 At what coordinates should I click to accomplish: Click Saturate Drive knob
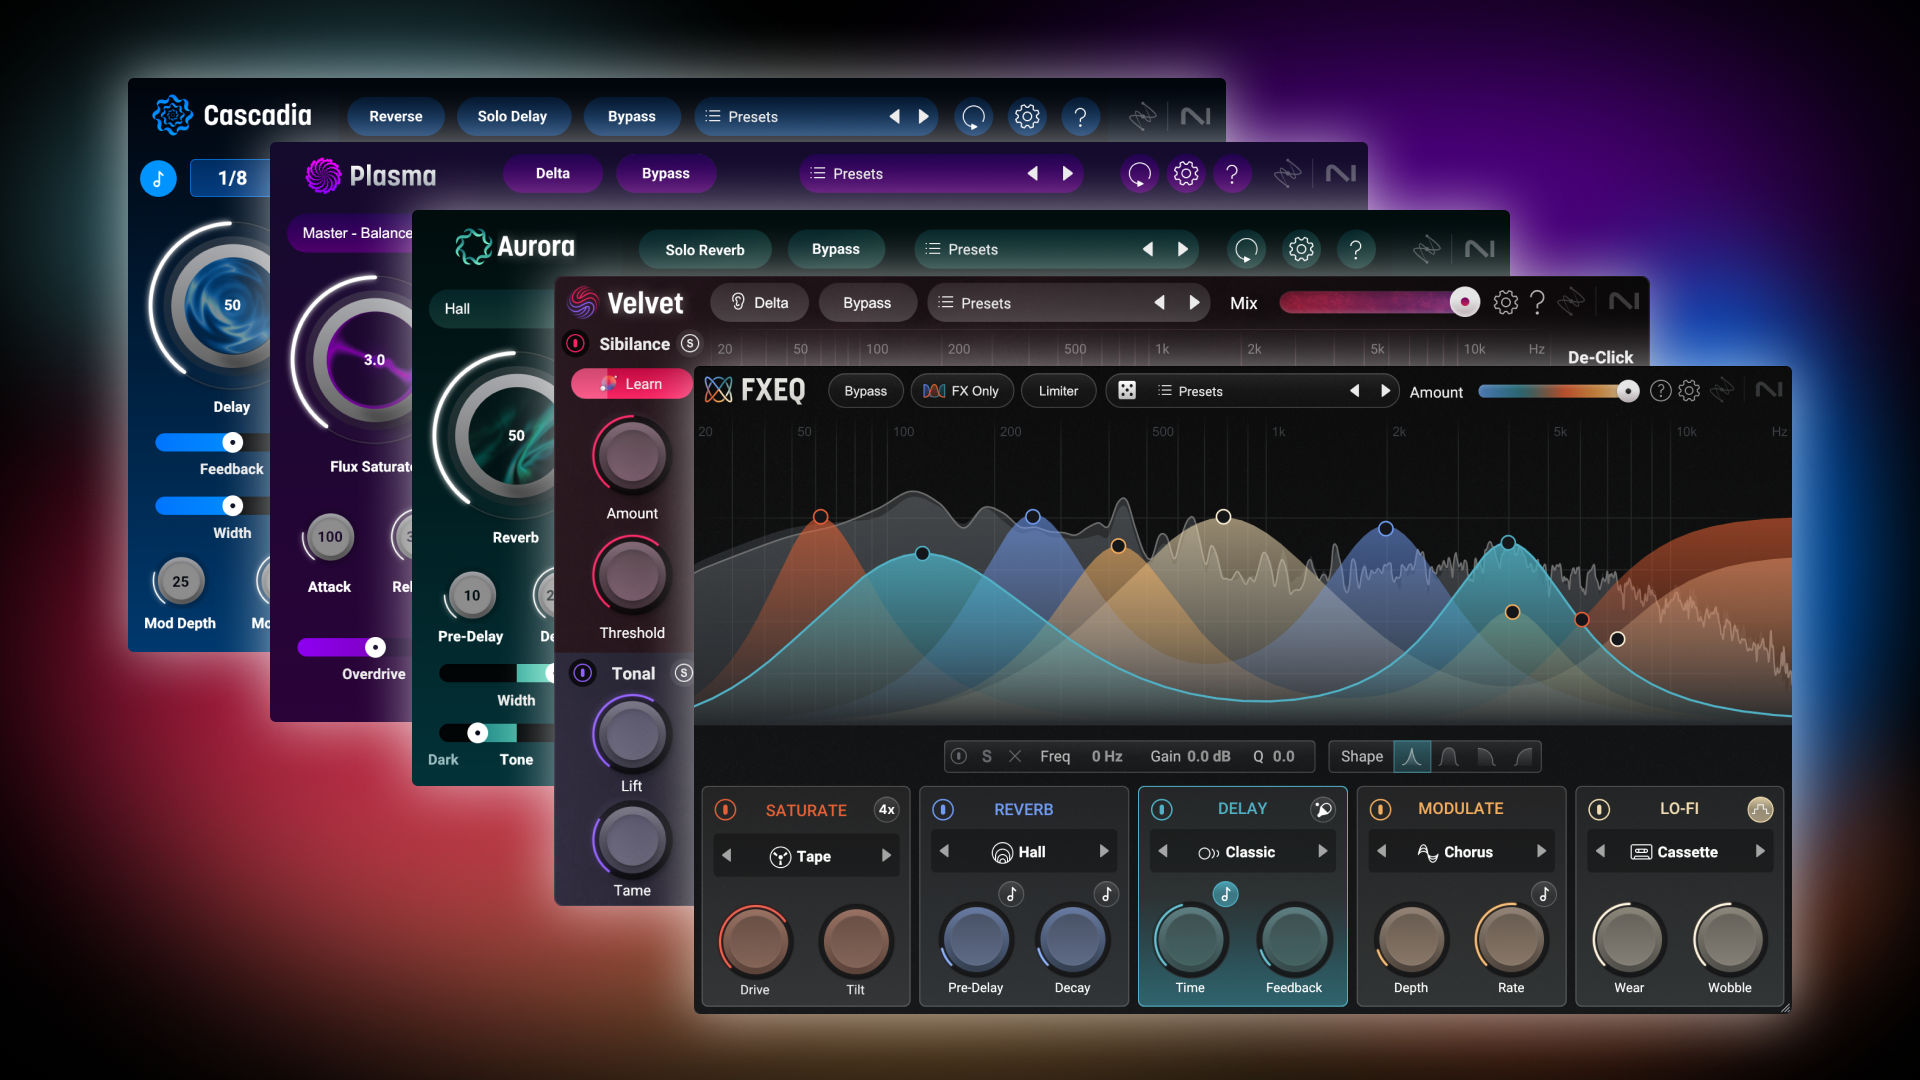click(x=755, y=941)
